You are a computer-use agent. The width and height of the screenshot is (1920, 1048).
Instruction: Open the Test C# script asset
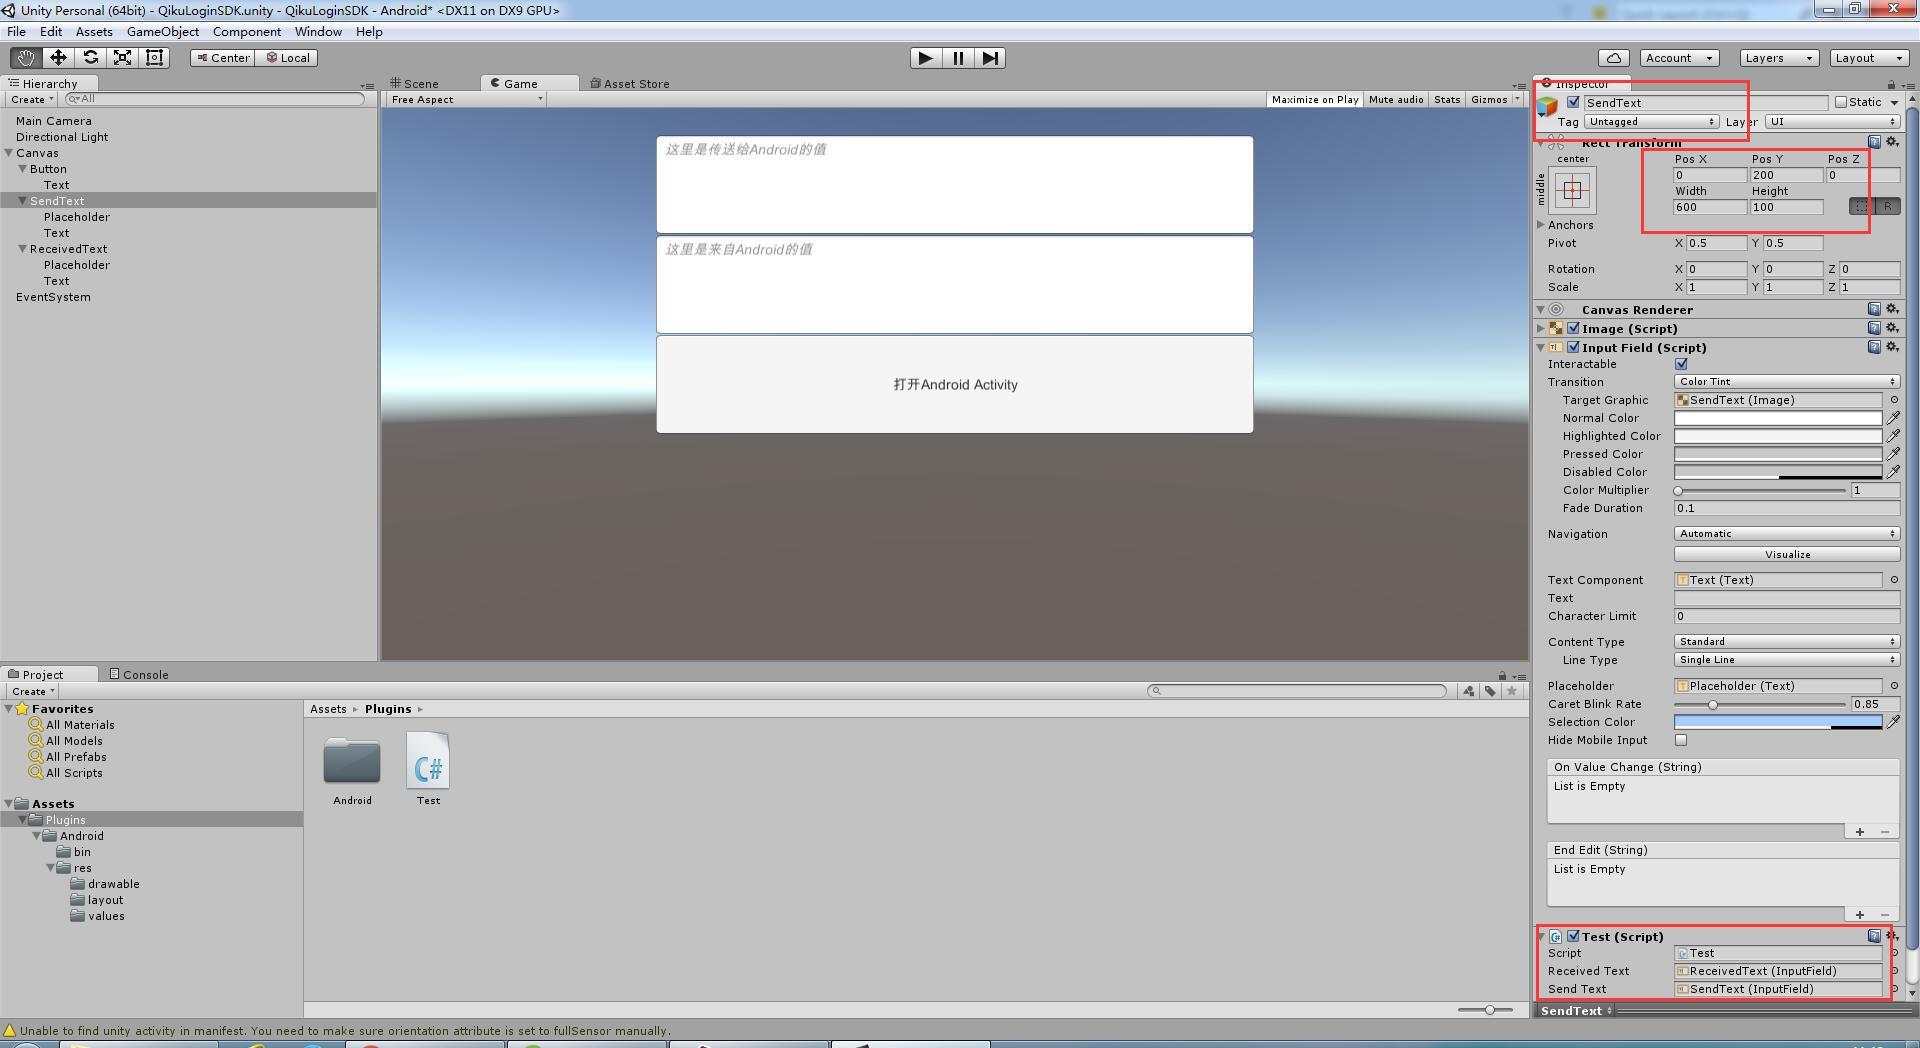(428, 768)
